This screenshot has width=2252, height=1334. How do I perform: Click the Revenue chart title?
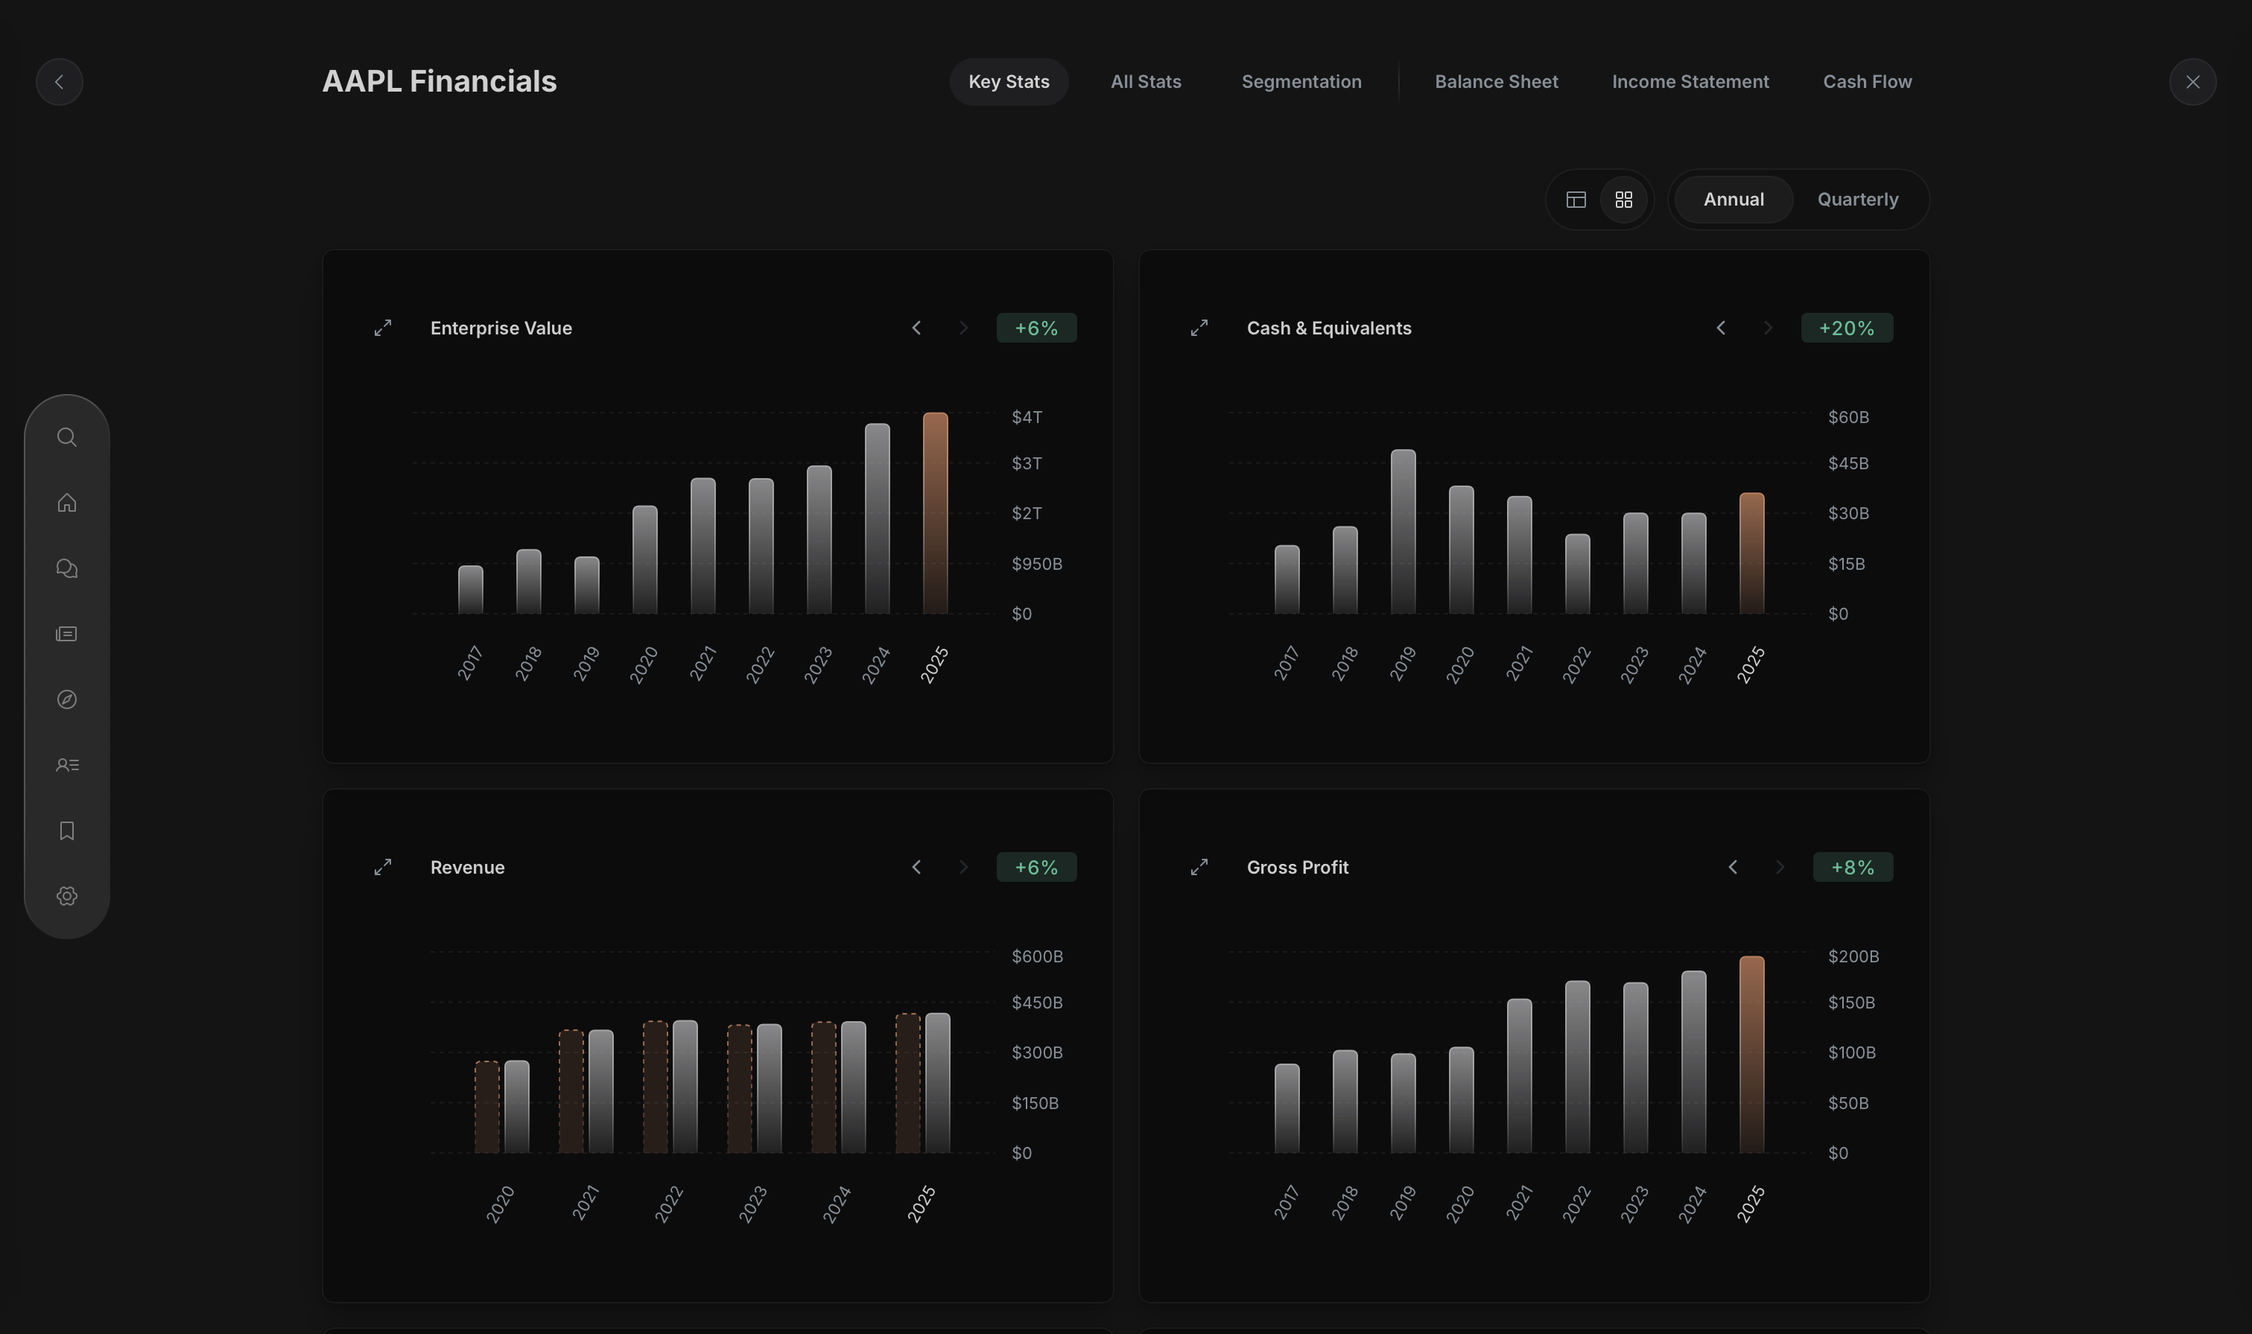(467, 867)
